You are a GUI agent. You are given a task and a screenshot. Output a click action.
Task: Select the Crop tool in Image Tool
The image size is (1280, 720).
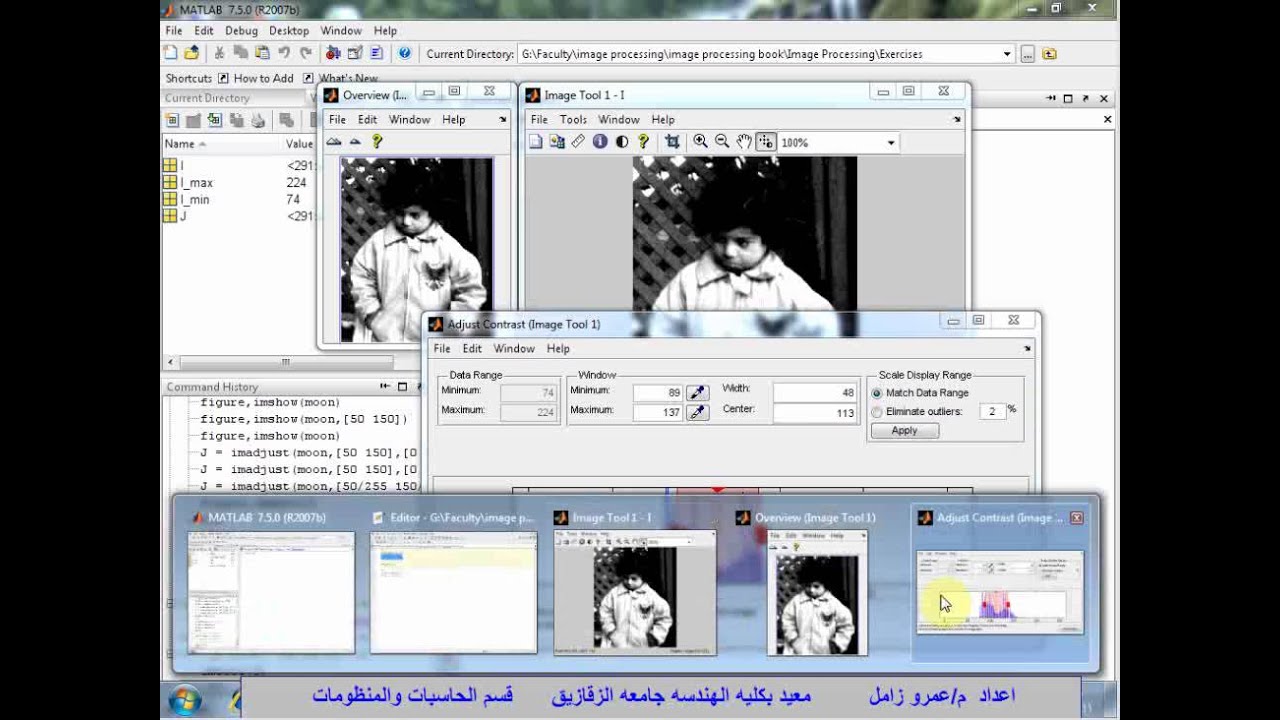[x=672, y=142]
